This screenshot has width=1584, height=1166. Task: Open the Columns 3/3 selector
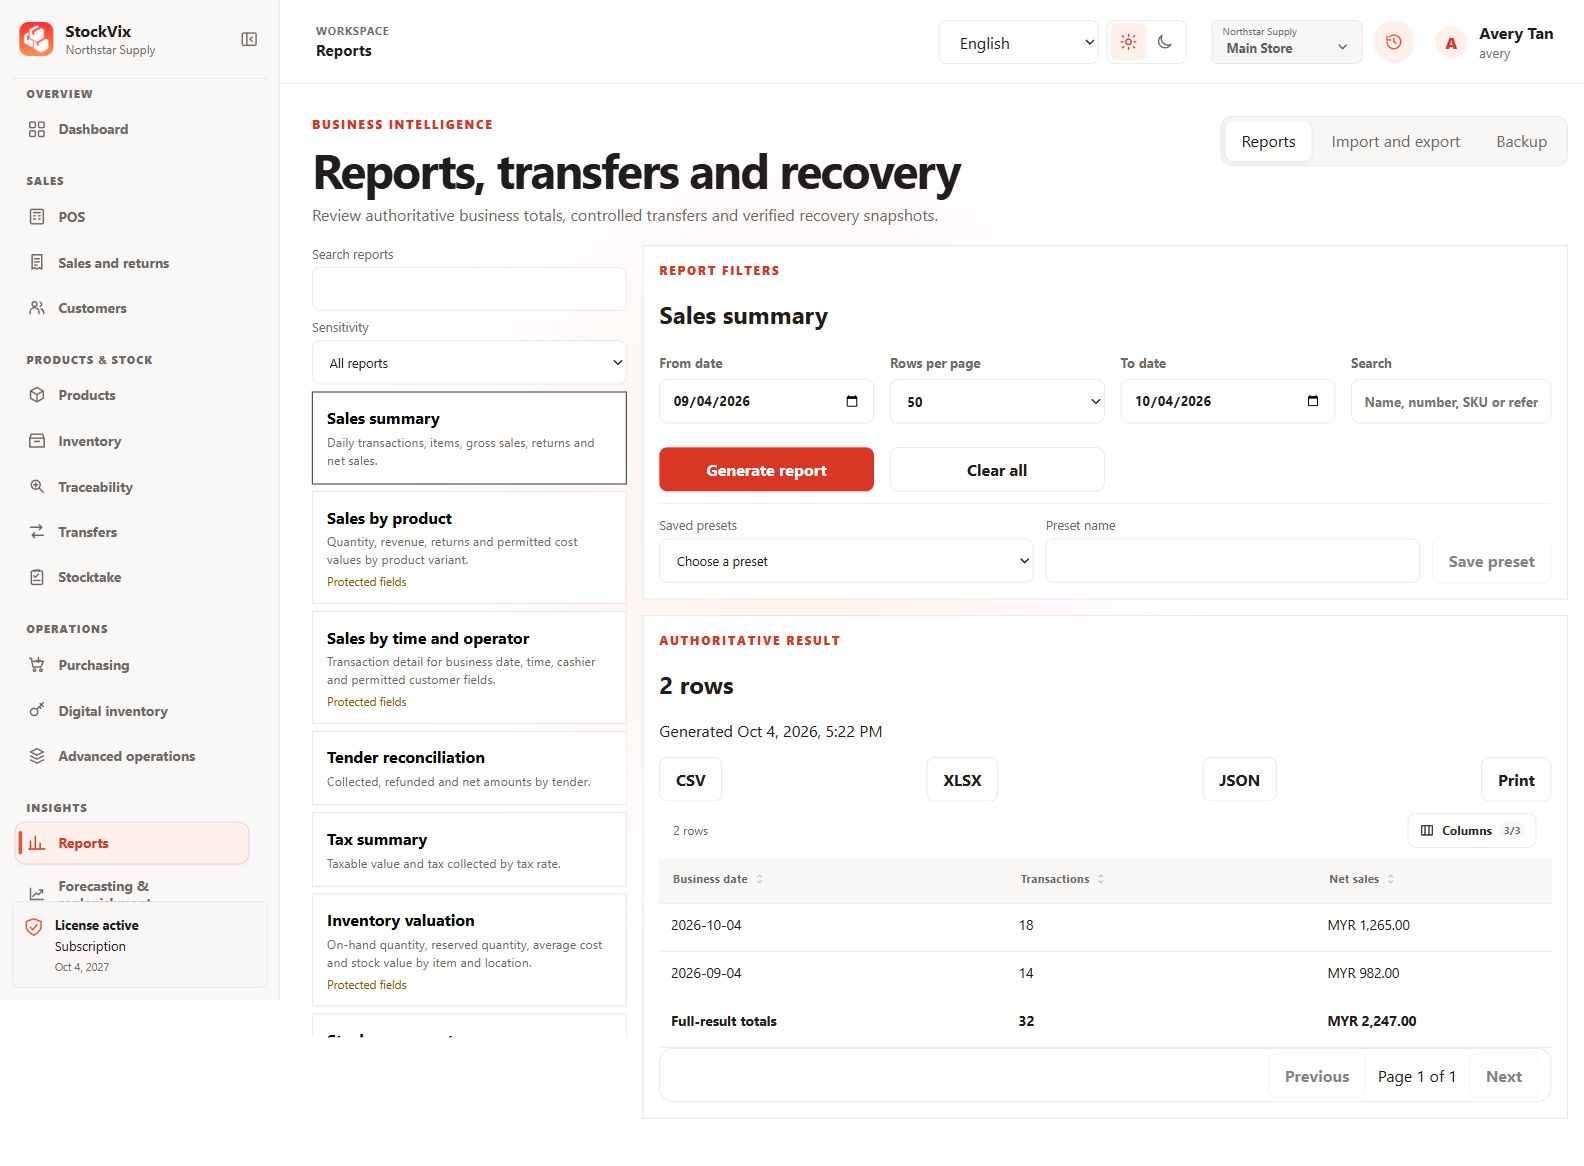point(1472,830)
